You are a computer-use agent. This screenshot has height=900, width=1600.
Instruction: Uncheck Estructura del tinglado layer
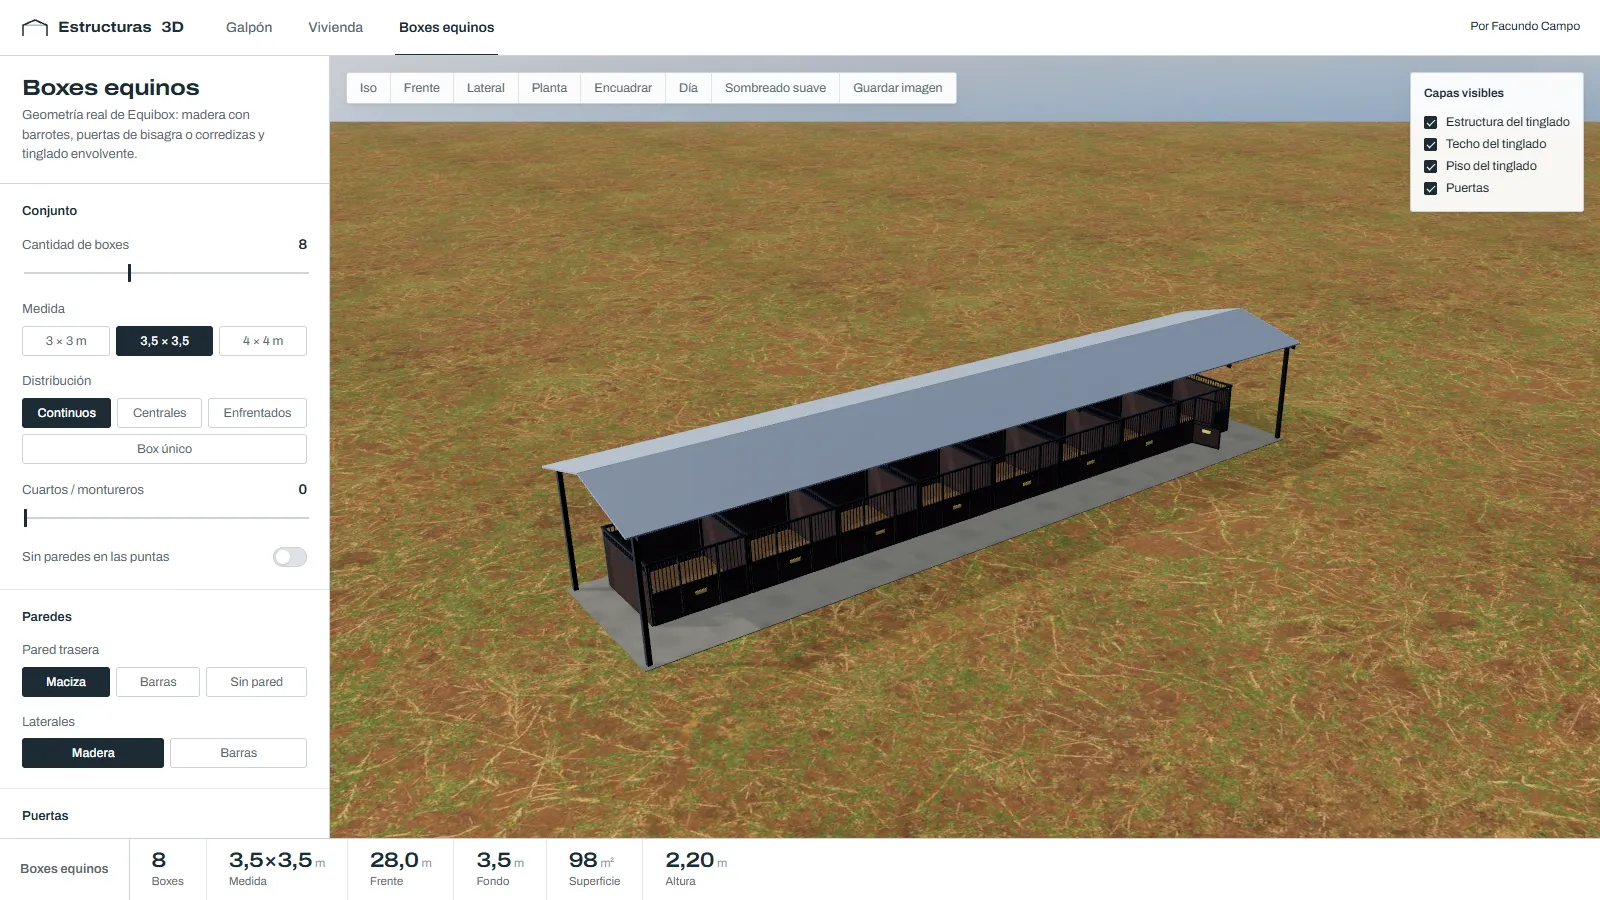[x=1431, y=122]
